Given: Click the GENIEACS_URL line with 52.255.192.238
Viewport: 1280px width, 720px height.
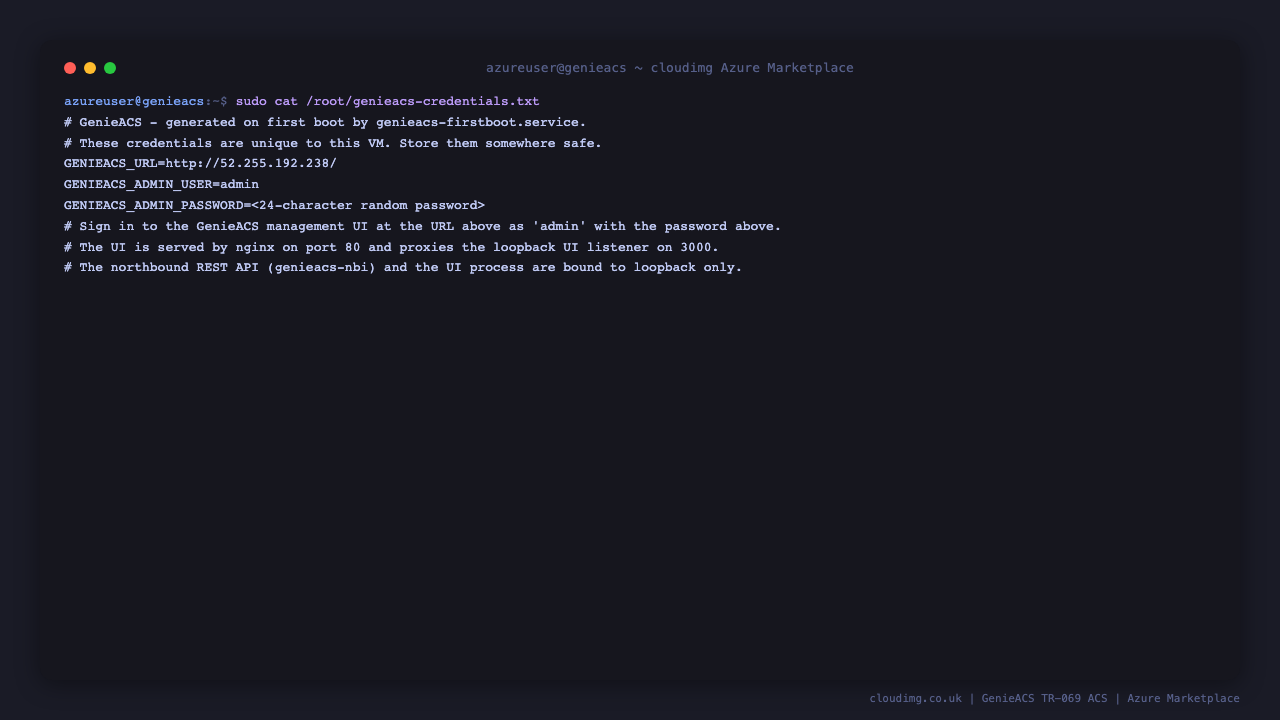Looking at the screenshot, I should [x=200, y=164].
